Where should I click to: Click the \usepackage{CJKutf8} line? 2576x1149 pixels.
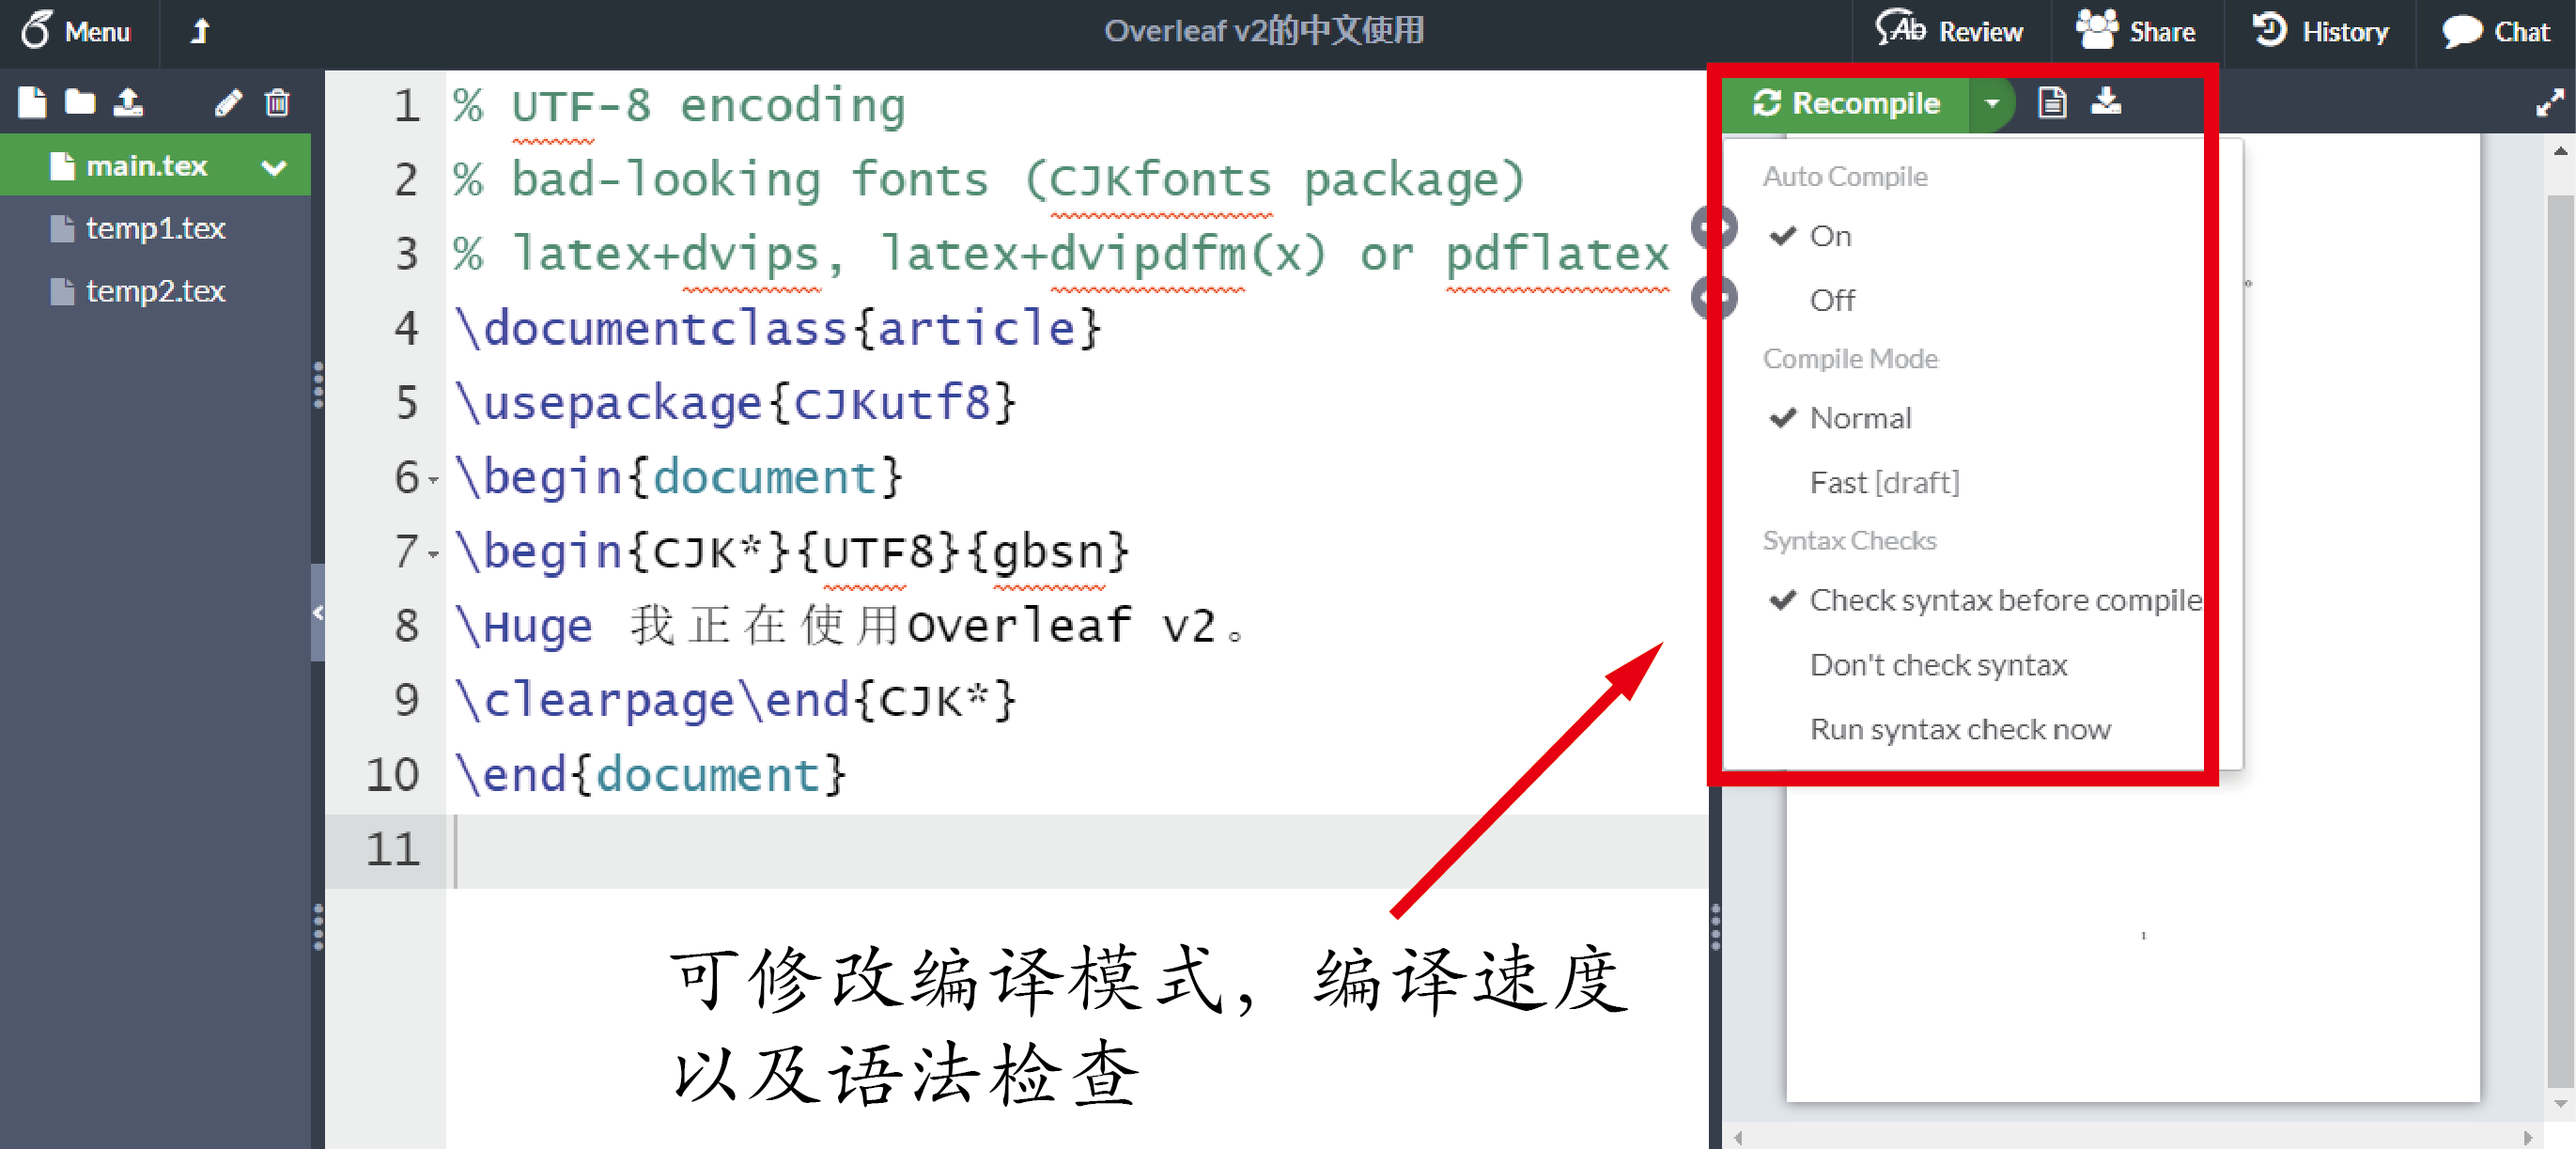(735, 403)
